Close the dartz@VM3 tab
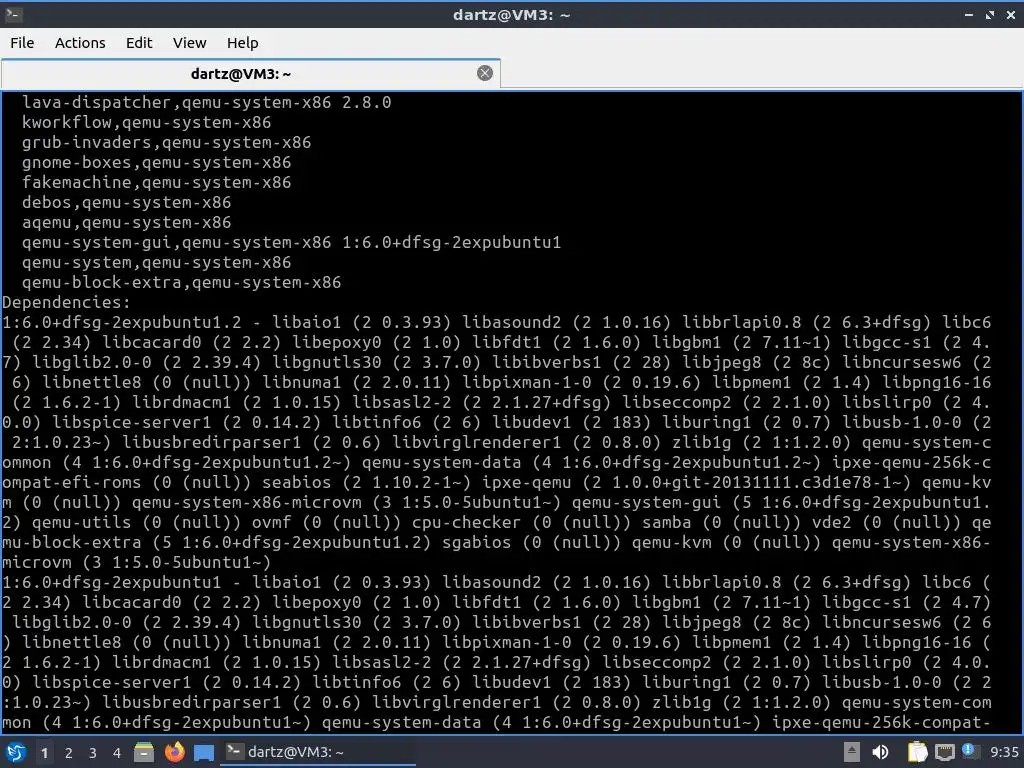Image resolution: width=1024 pixels, height=768 pixels. coord(485,73)
